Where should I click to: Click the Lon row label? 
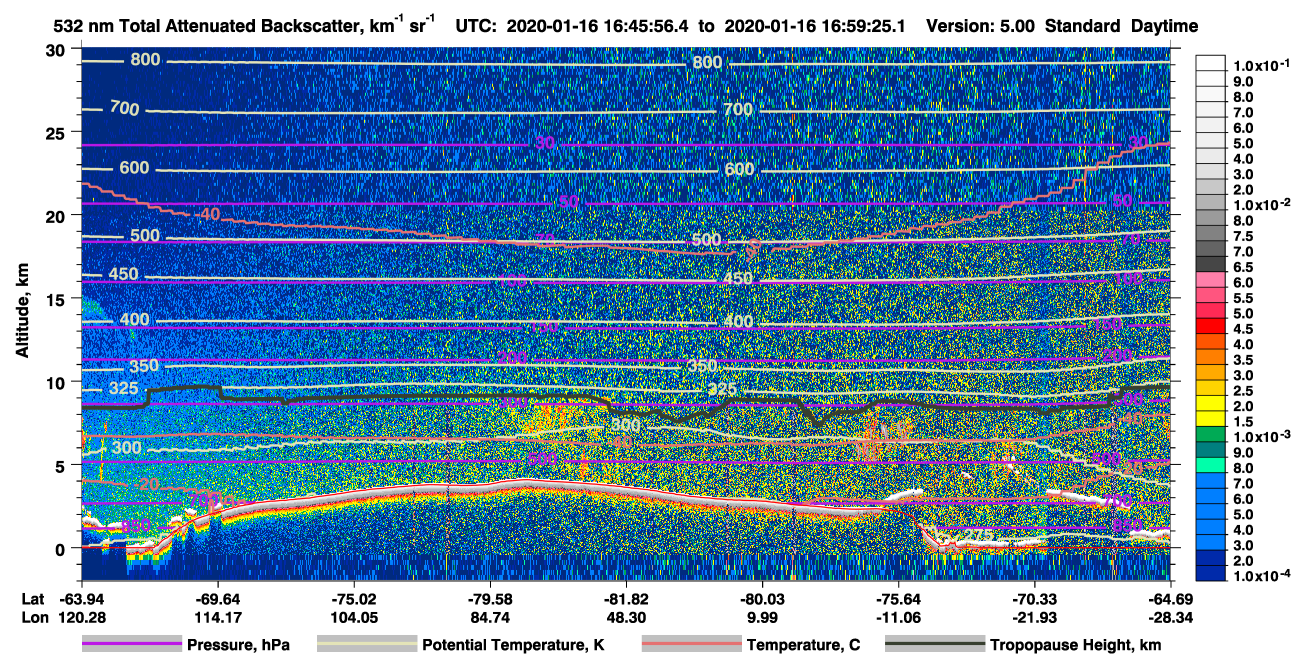pos(34,616)
